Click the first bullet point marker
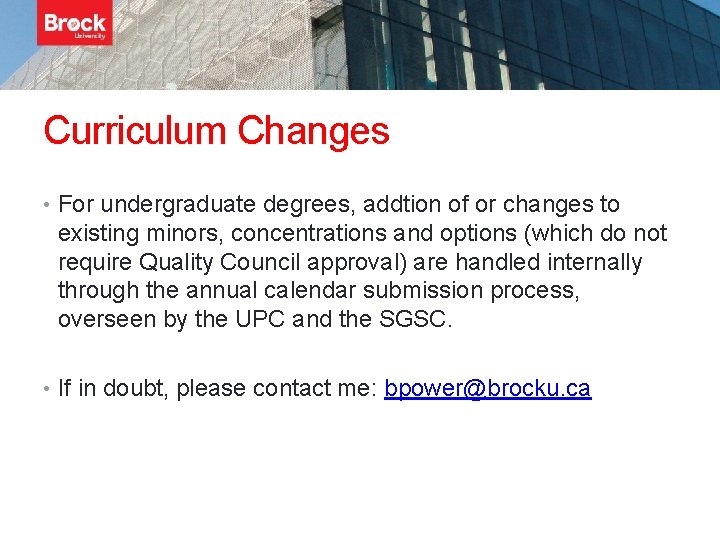720x540 pixels. pyautogui.click(x=47, y=206)
